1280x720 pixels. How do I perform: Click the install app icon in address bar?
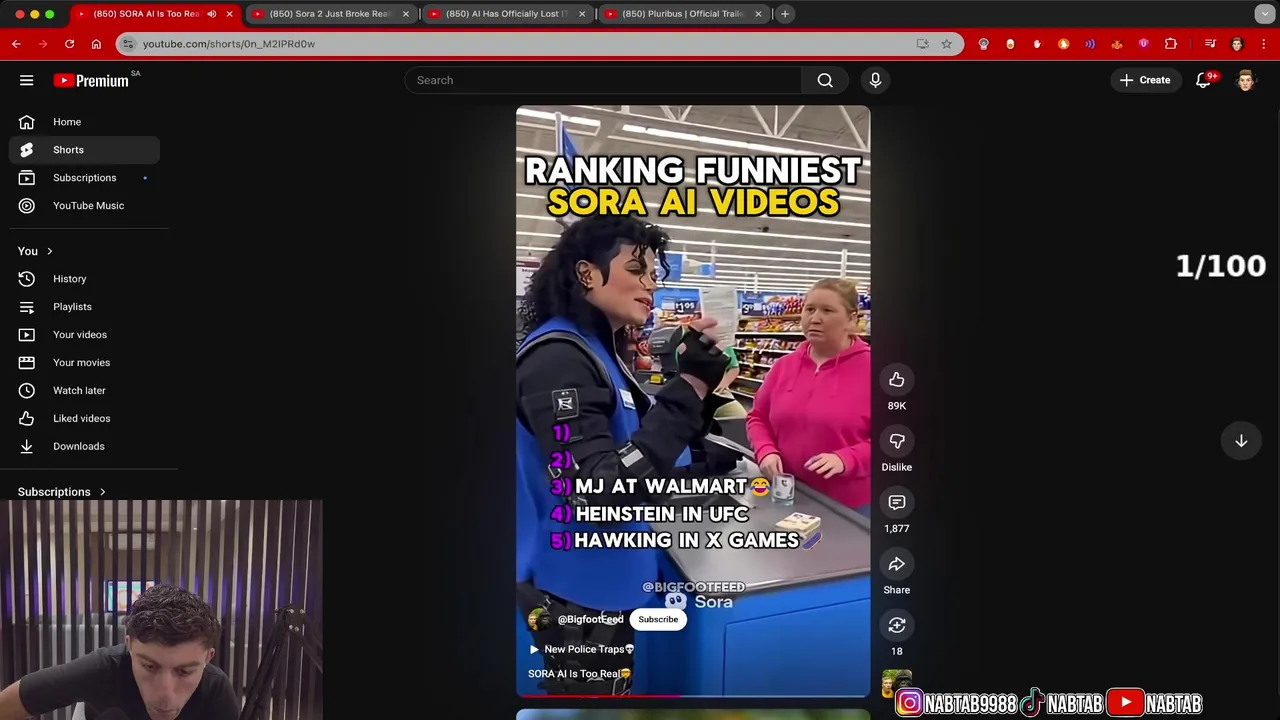(922, 44)
